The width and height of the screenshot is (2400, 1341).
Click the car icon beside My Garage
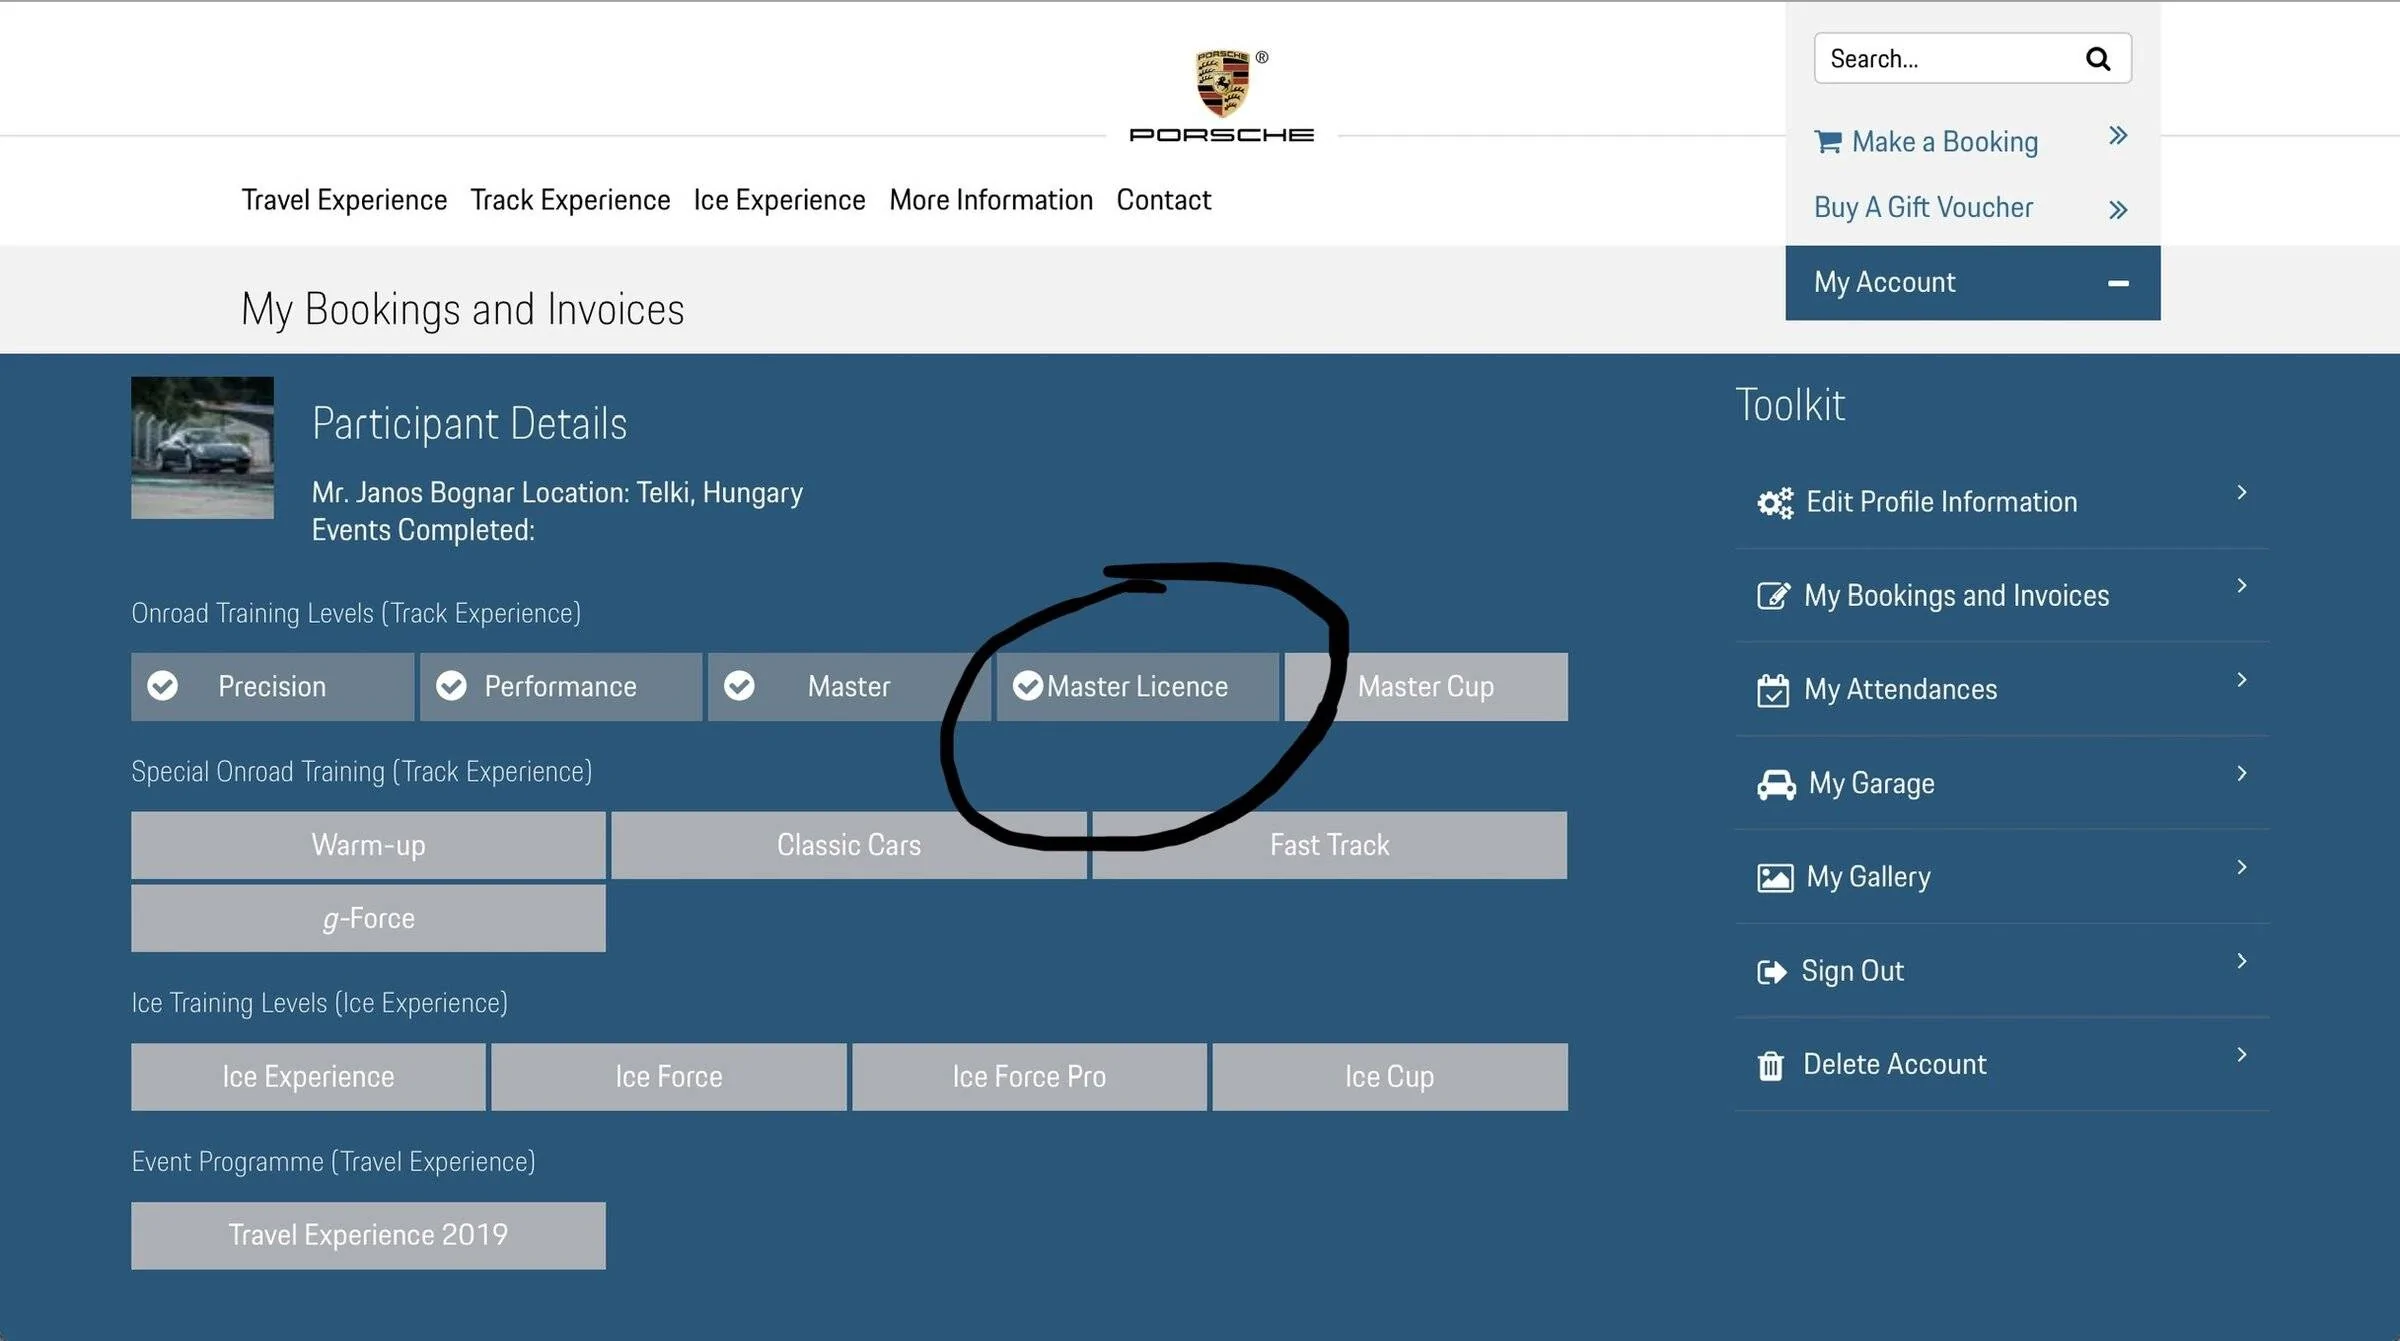pyautogui.click(x=1776, y=784)
